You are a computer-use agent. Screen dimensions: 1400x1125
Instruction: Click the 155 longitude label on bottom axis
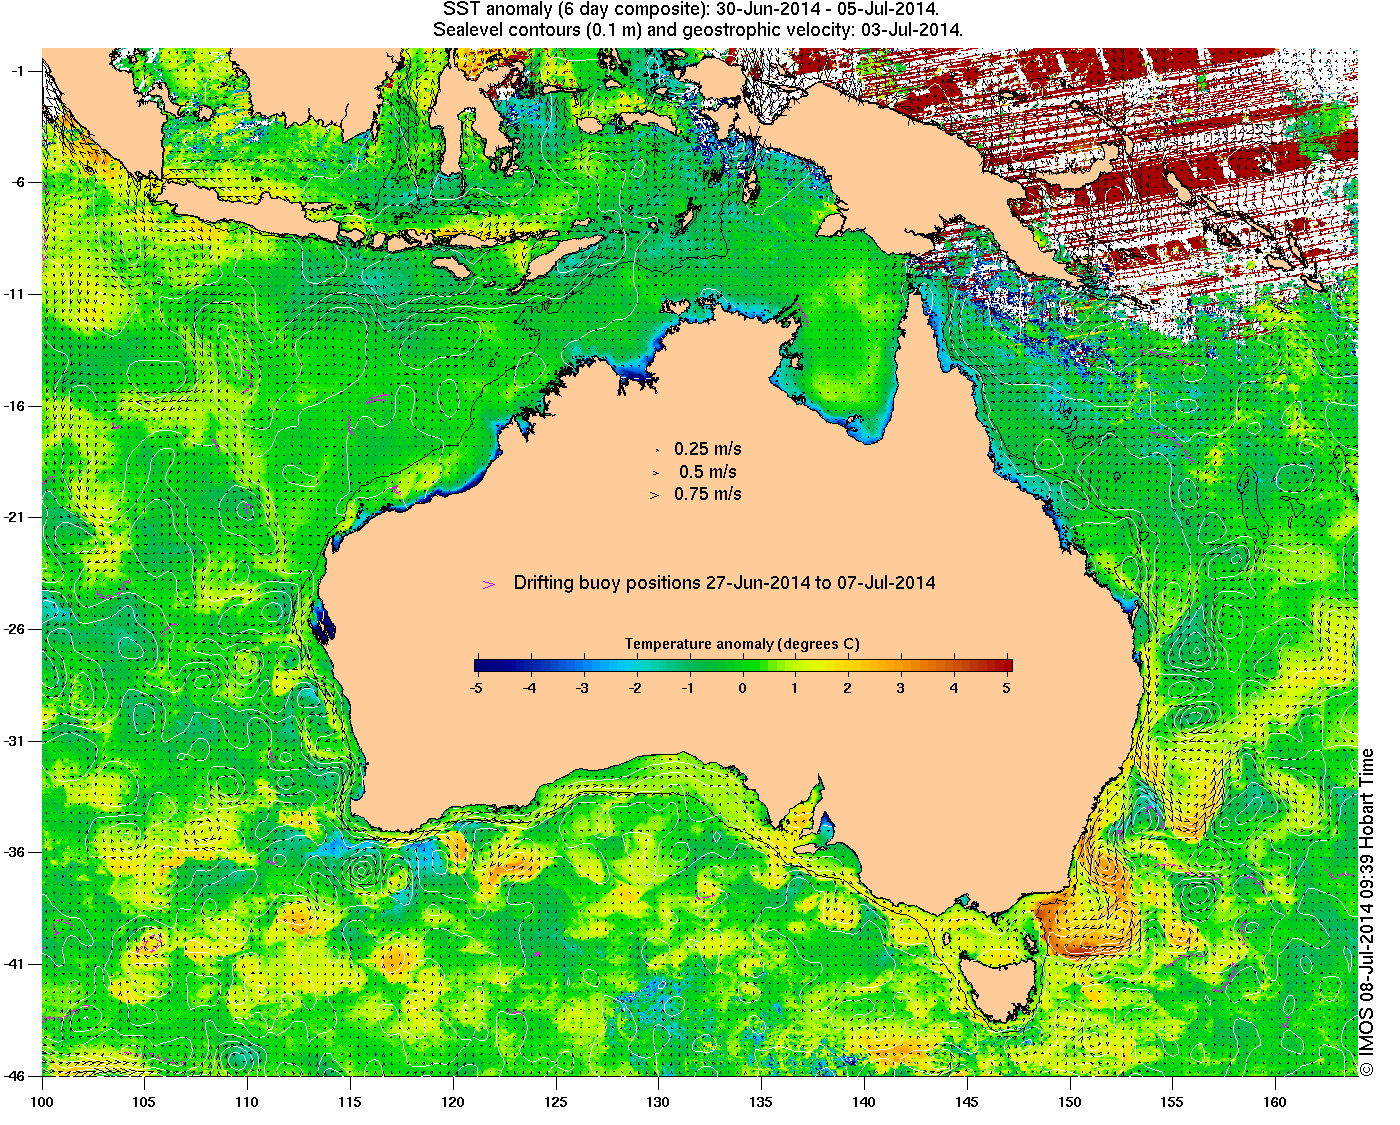coord(1172,1102)
